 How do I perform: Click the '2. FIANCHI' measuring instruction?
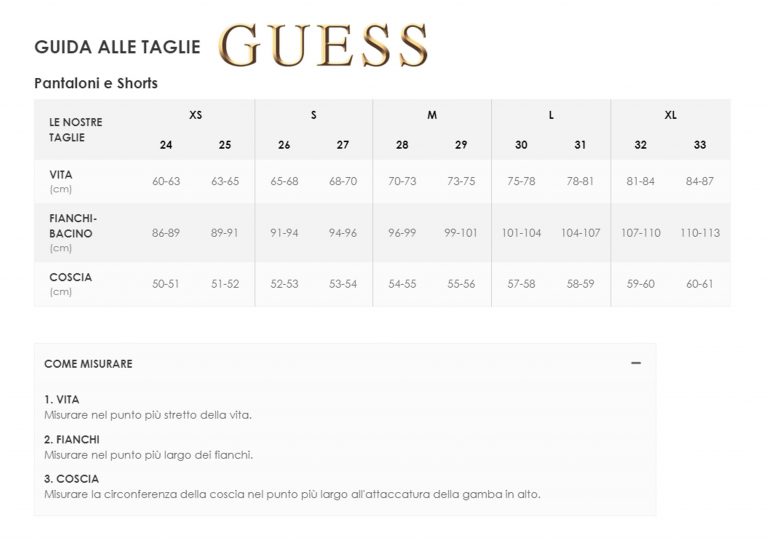tap(72, 439)
